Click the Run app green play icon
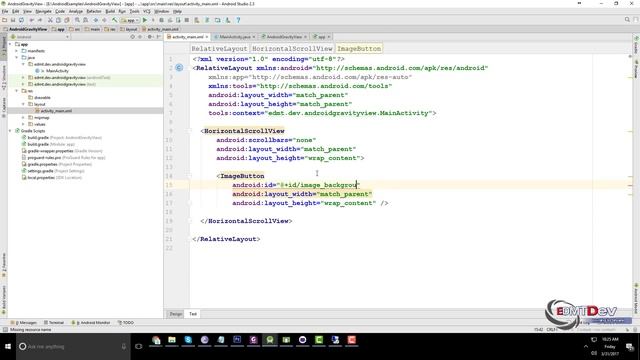 (144, 20)
